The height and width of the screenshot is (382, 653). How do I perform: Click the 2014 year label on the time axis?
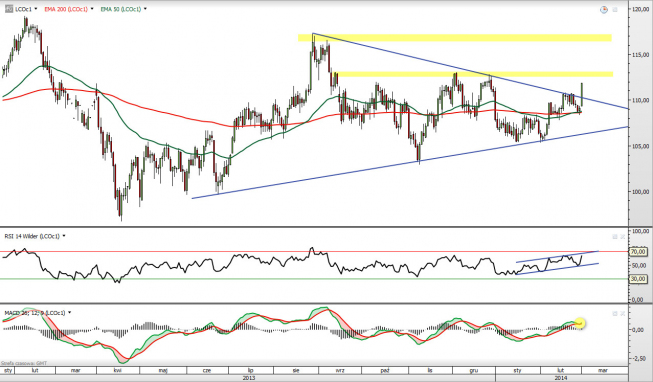coord(561,378)
